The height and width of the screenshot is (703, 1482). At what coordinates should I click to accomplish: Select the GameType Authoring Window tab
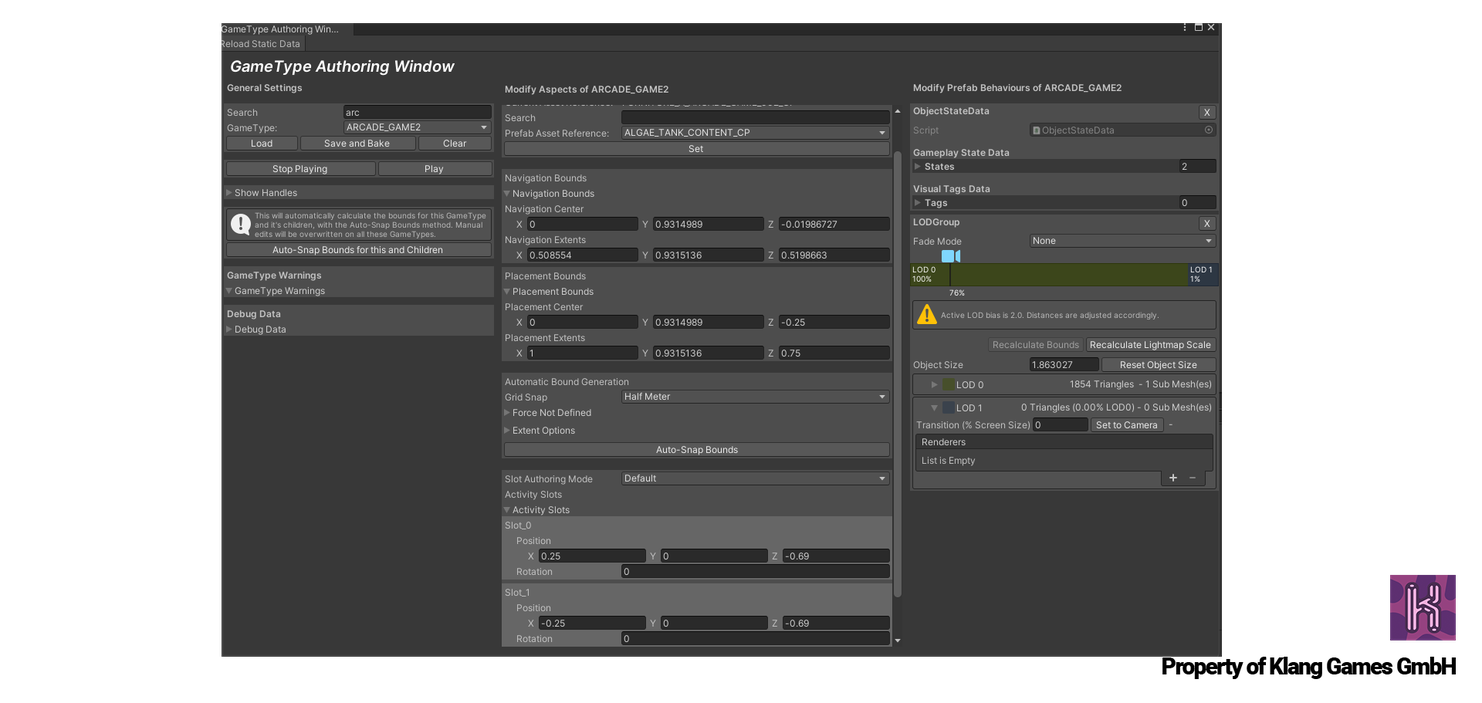click(280, 29)
